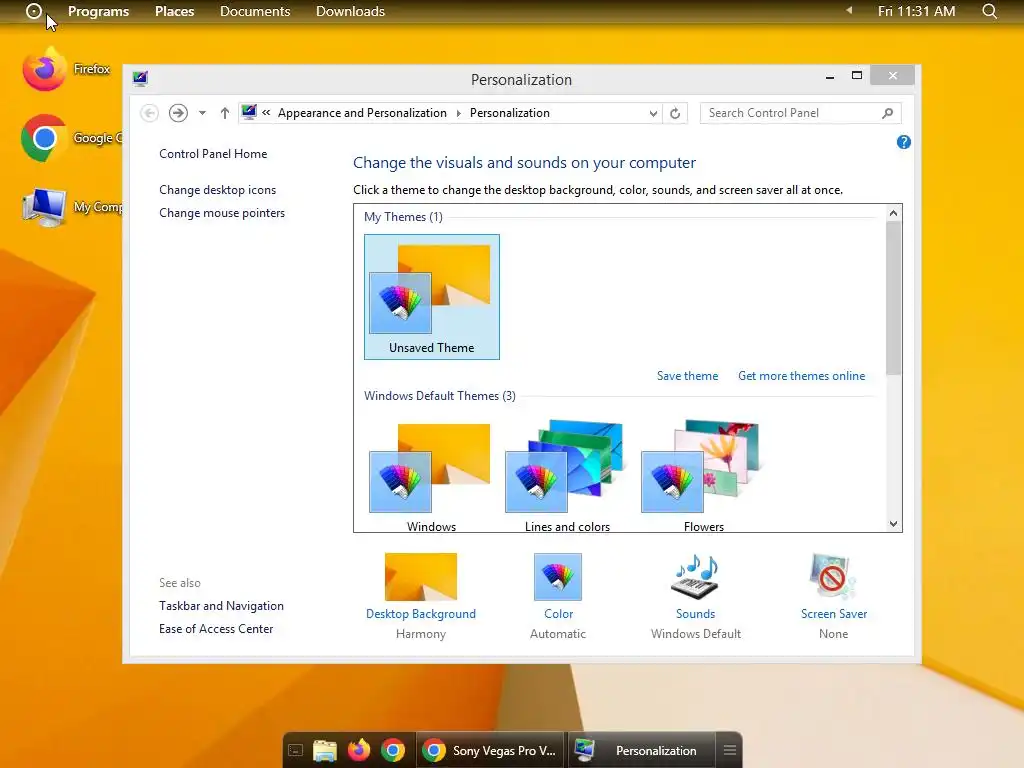Open the Downloads menu
This screenshot has width=1024, height=768.
click(x=350, y=11)
